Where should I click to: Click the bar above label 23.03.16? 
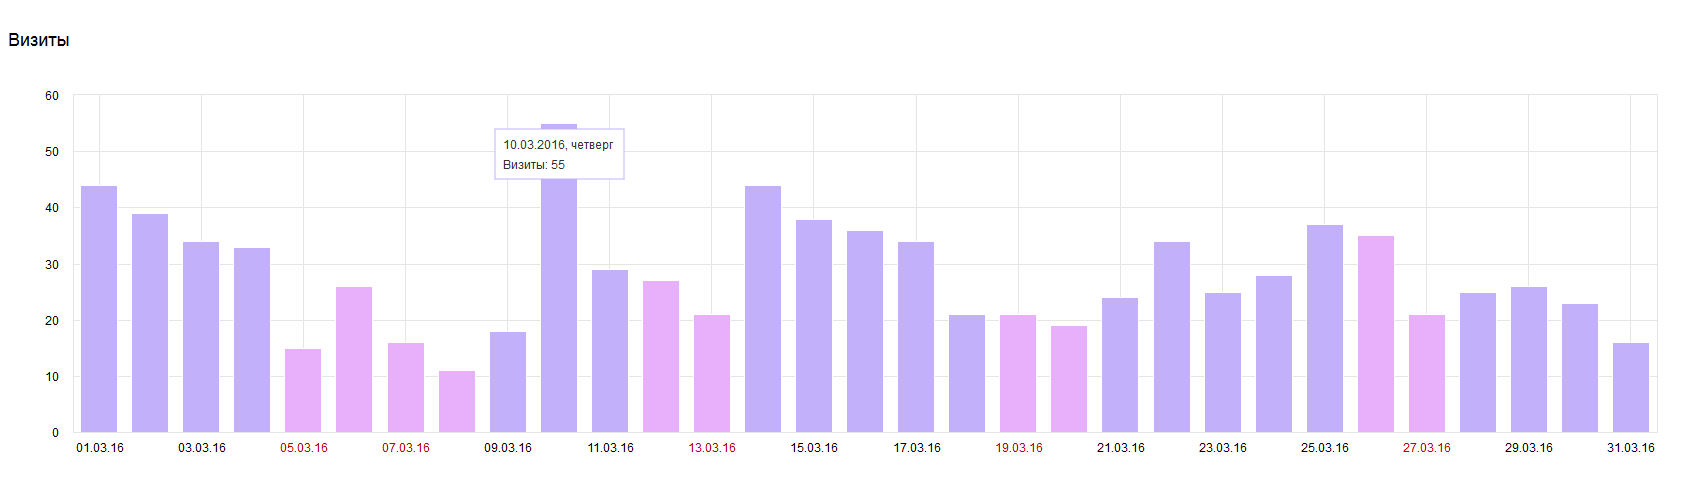coord(1223,363)
